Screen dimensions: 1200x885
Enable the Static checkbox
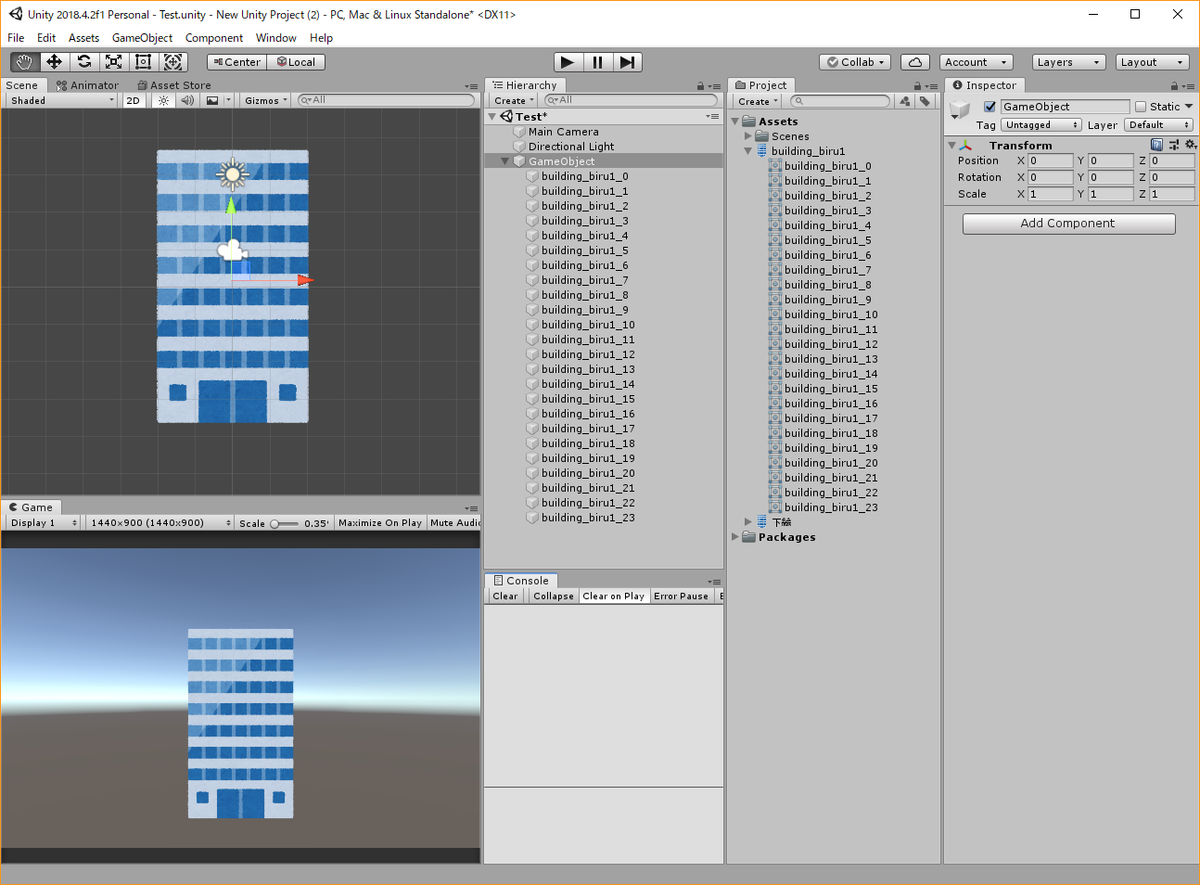coord(1140,107)
